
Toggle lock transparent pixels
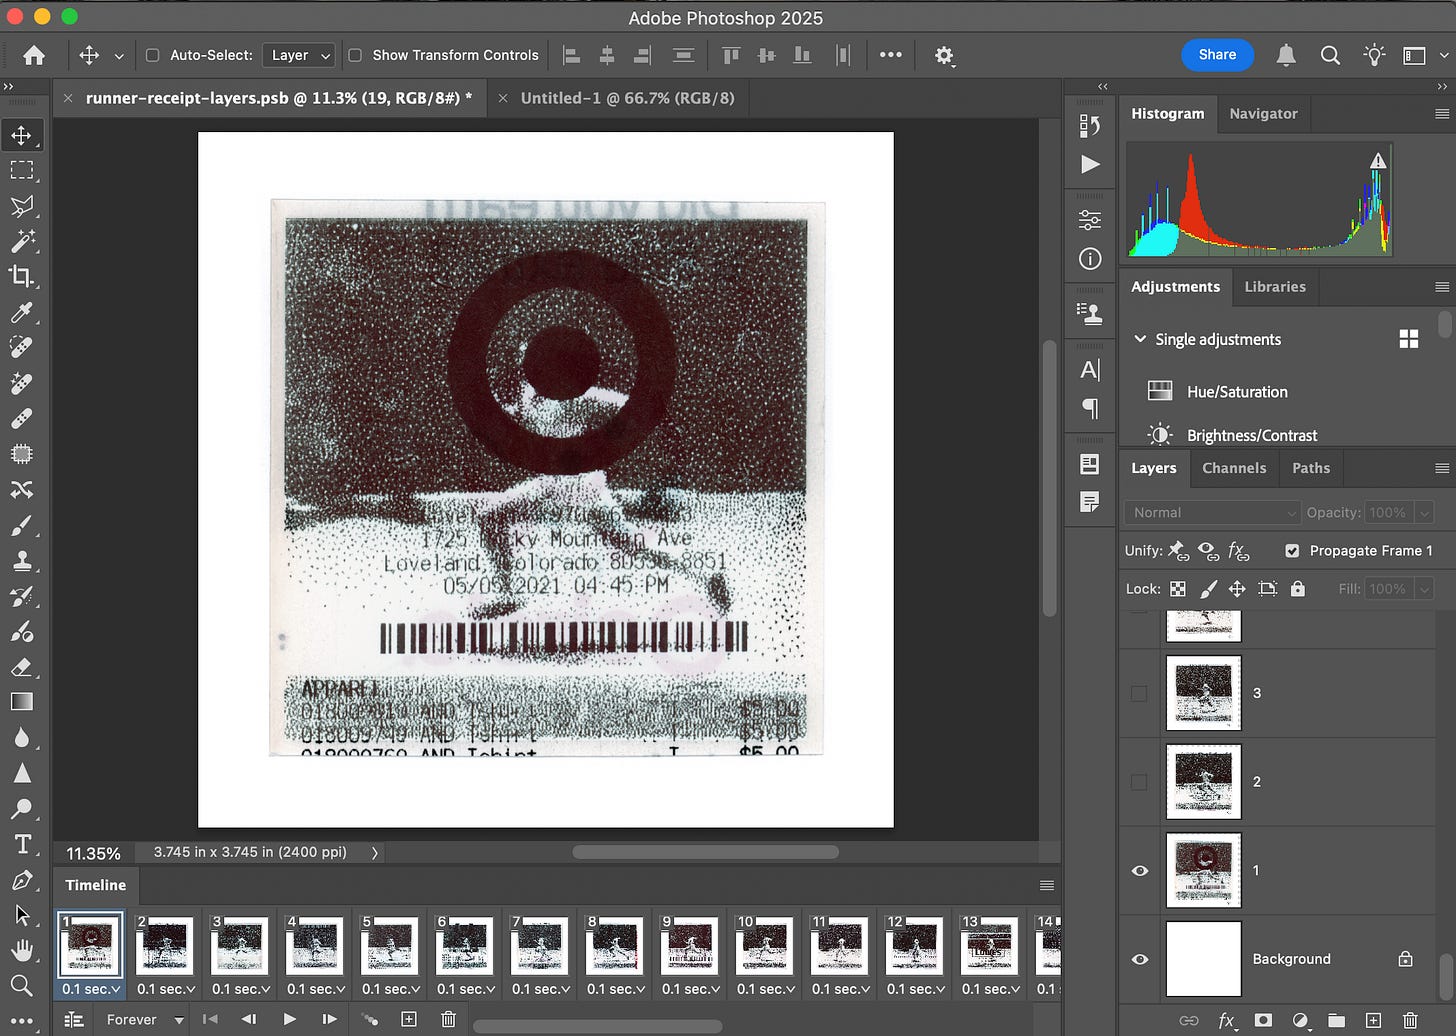pos(1178,589)
